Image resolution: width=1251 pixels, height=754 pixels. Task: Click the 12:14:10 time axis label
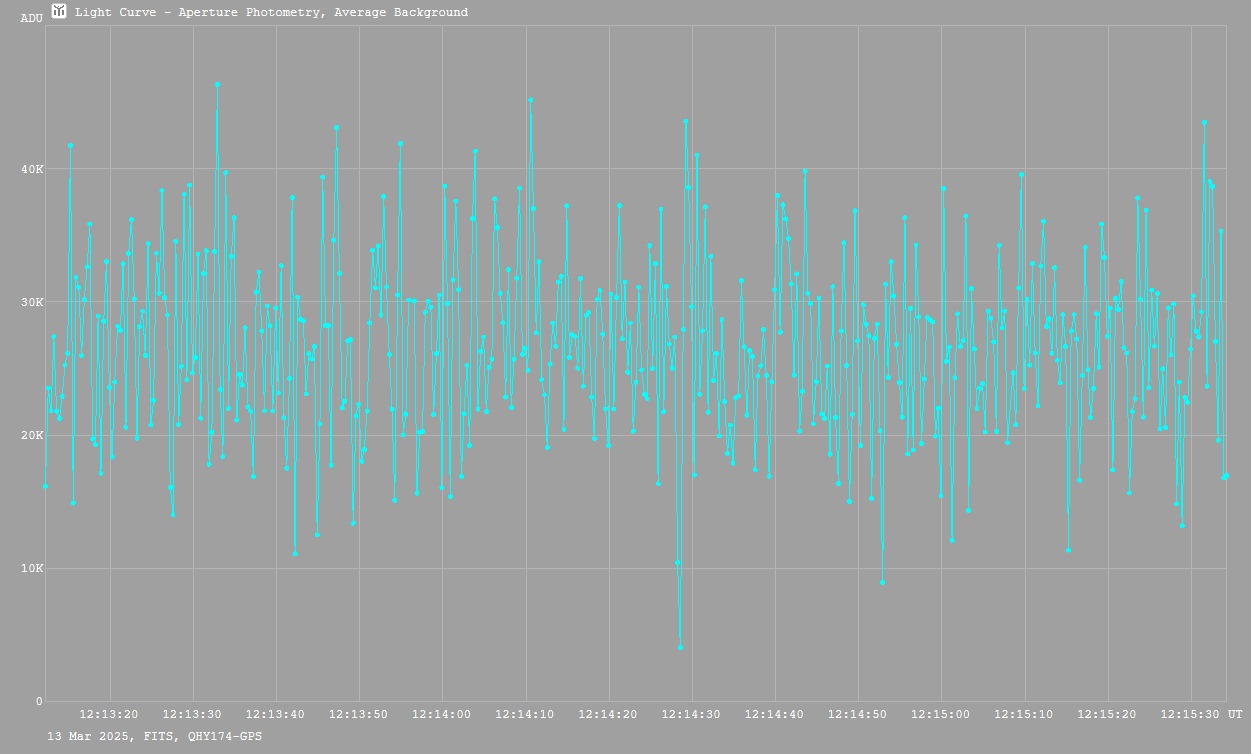tap(525, 714)
